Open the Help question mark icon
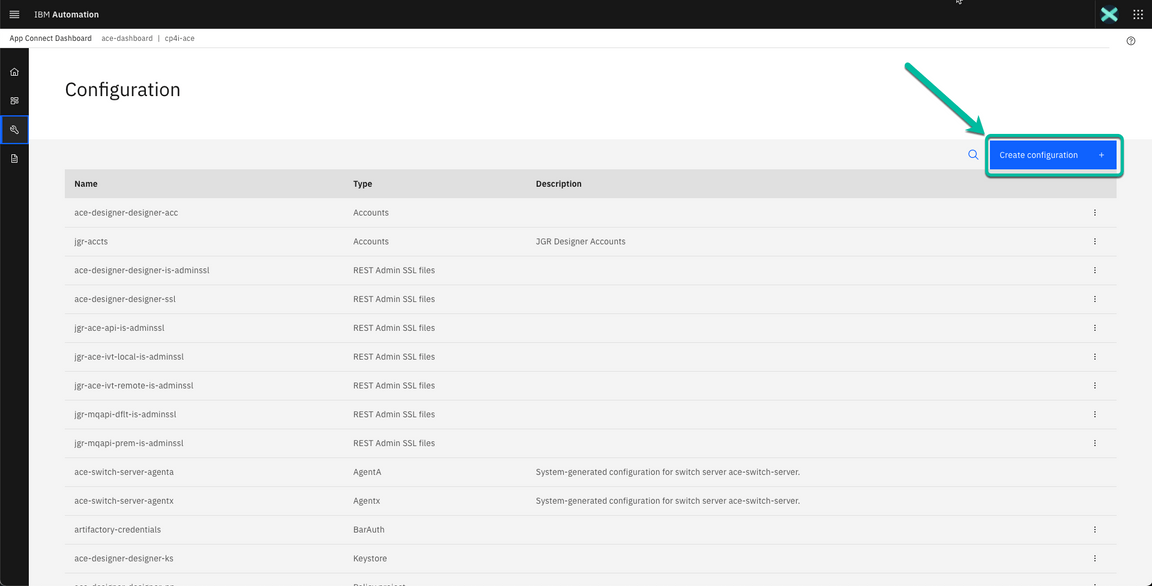 click(1131, 40)
